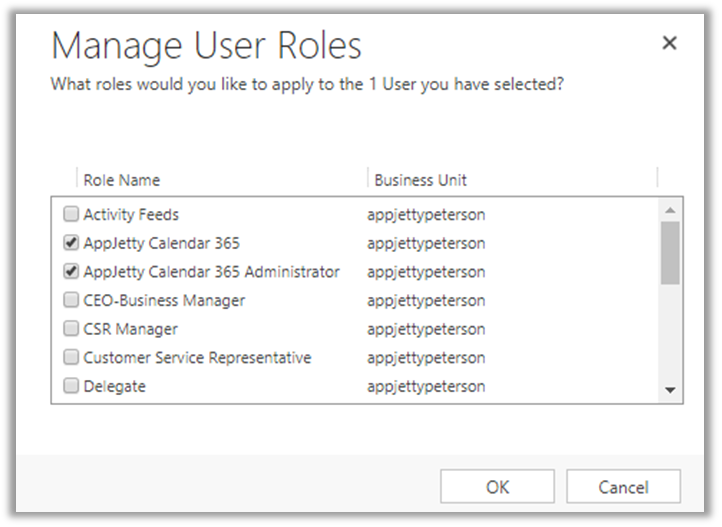722x527 pixels.
Task: Uncheck AppJetty Calendar 365 Administrator role
Action: tap(71, 272)
